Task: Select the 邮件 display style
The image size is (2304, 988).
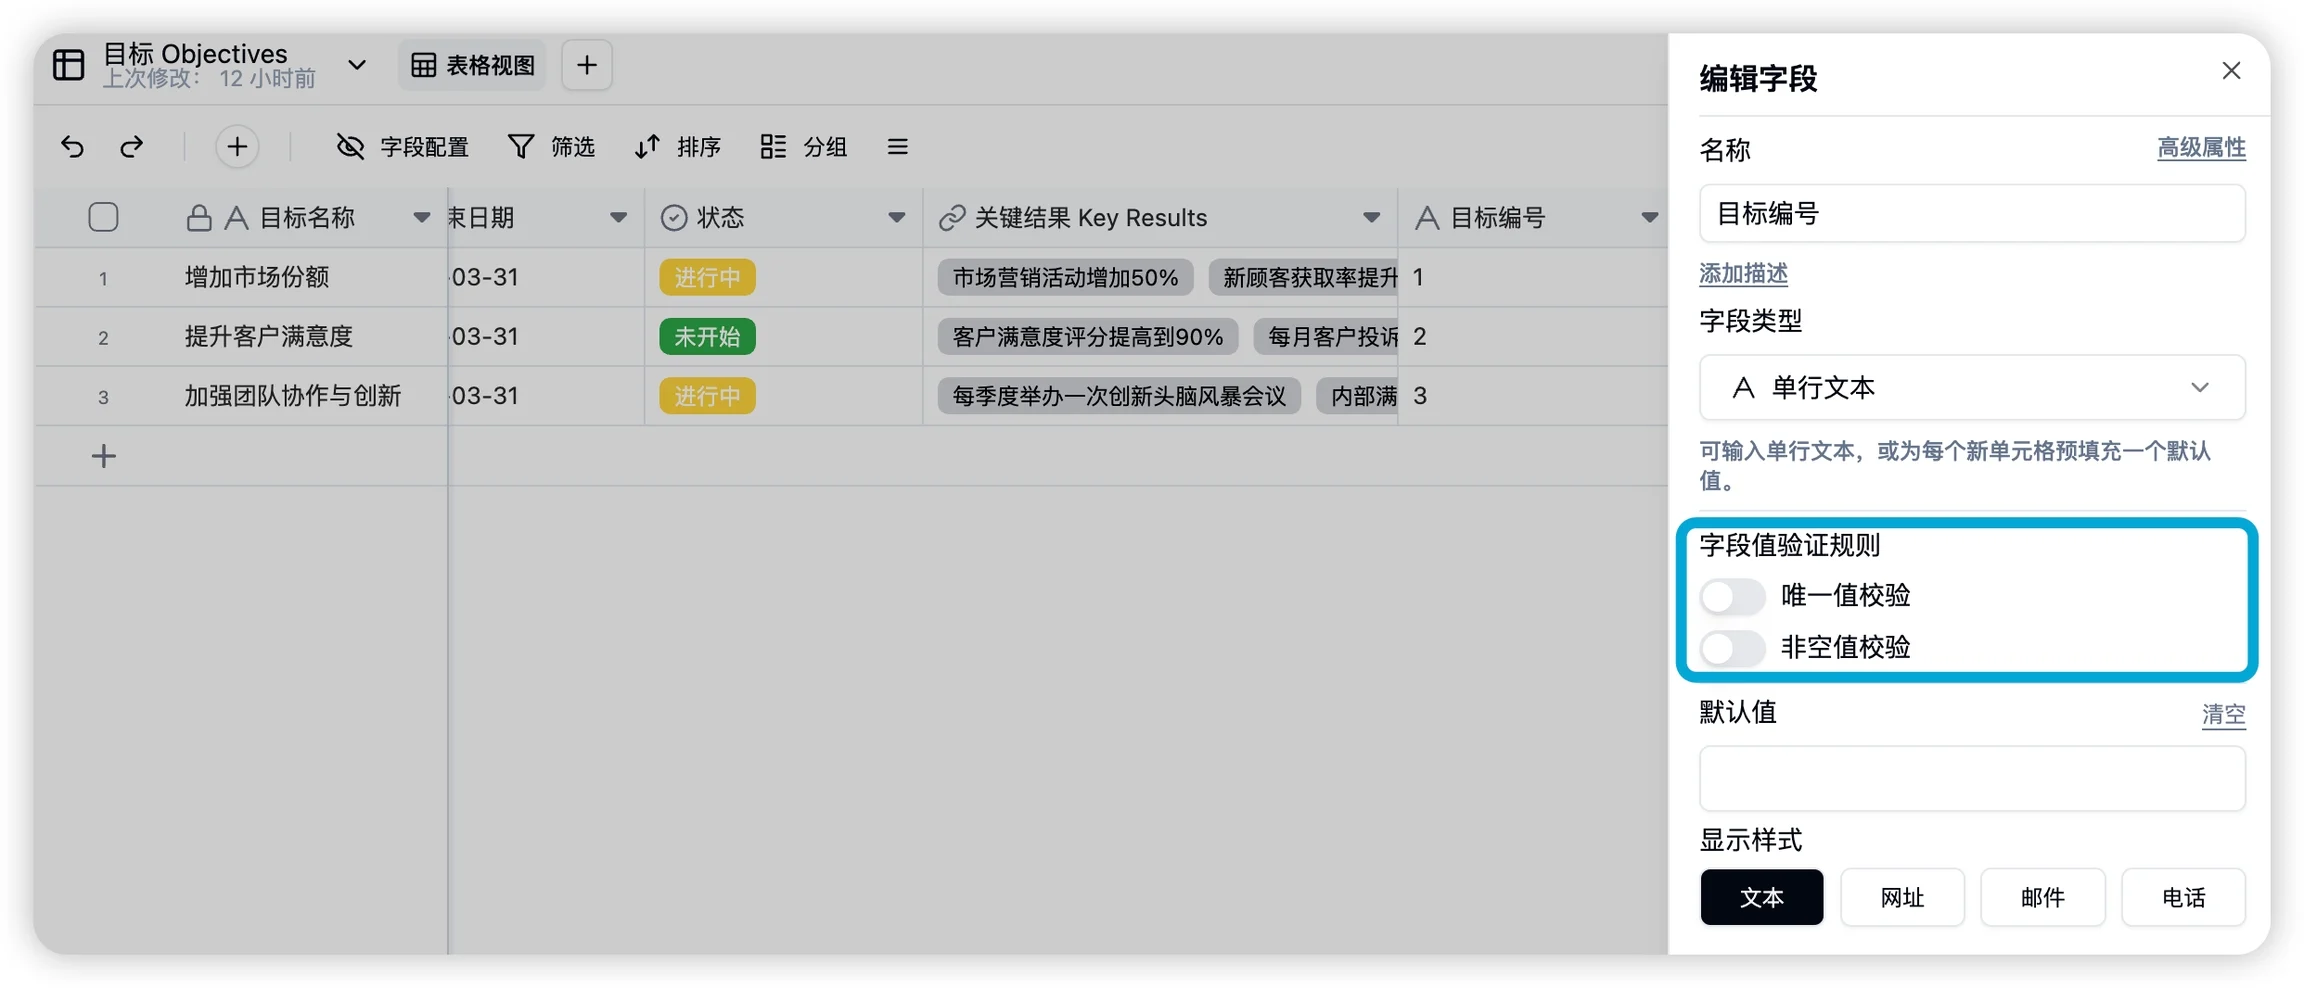Action: [x=2042, y=897]
